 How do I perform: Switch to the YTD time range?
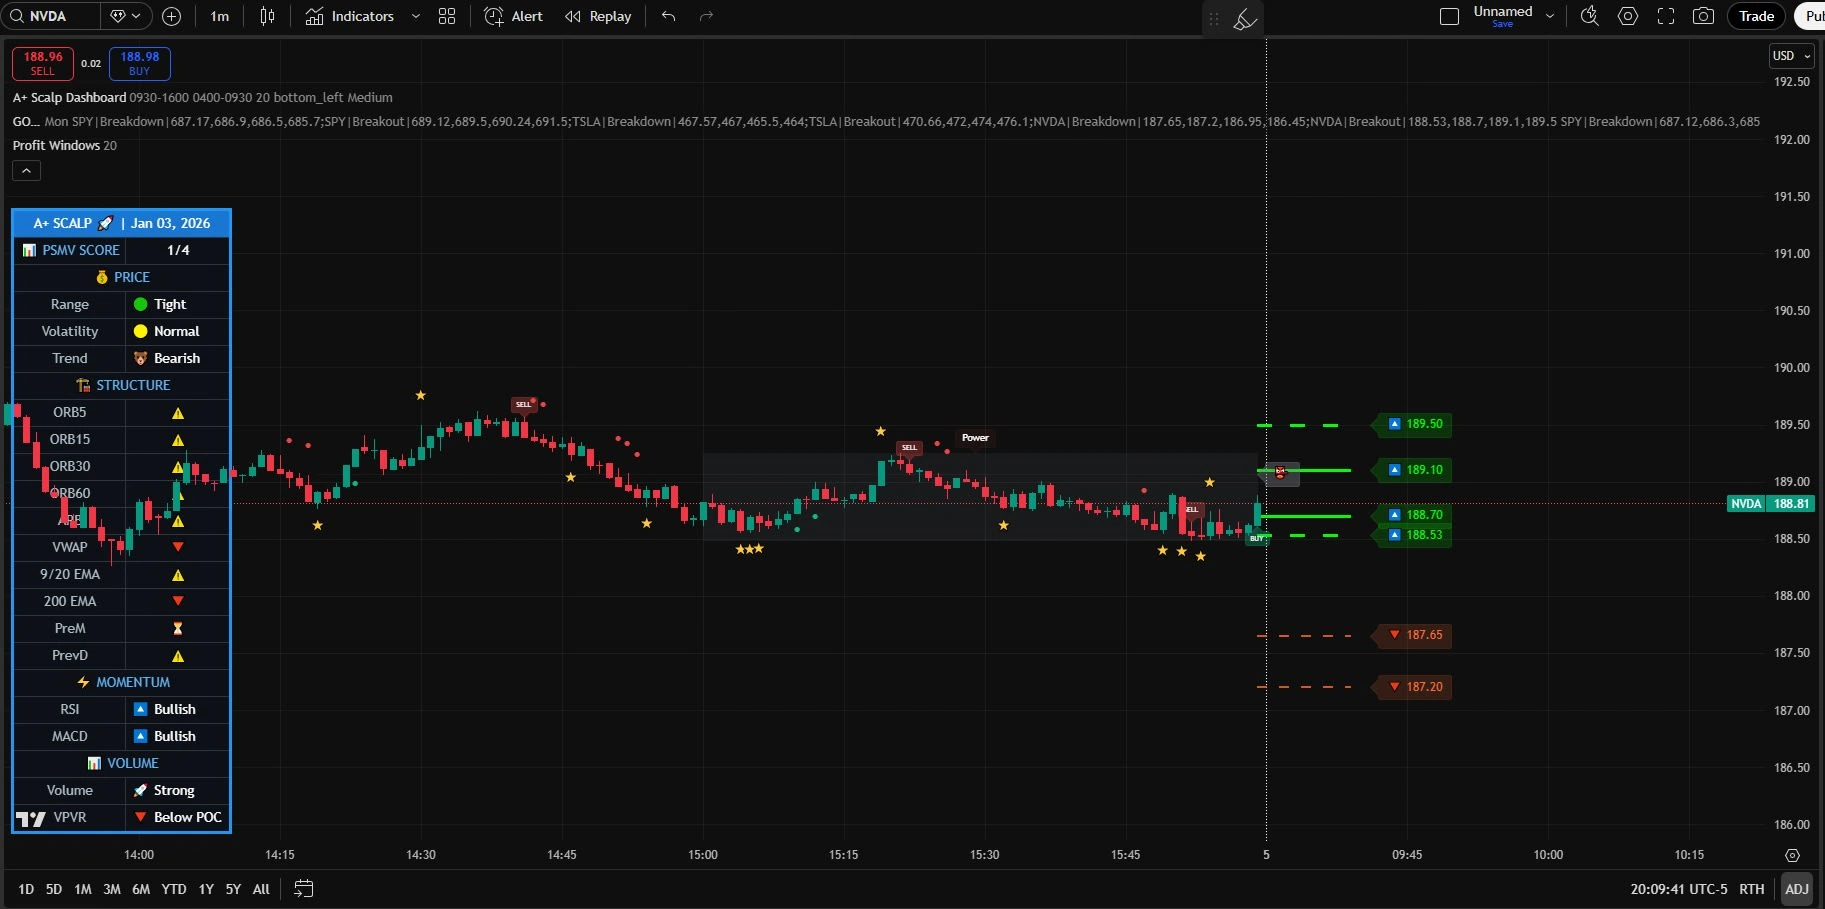click(174, 889)
